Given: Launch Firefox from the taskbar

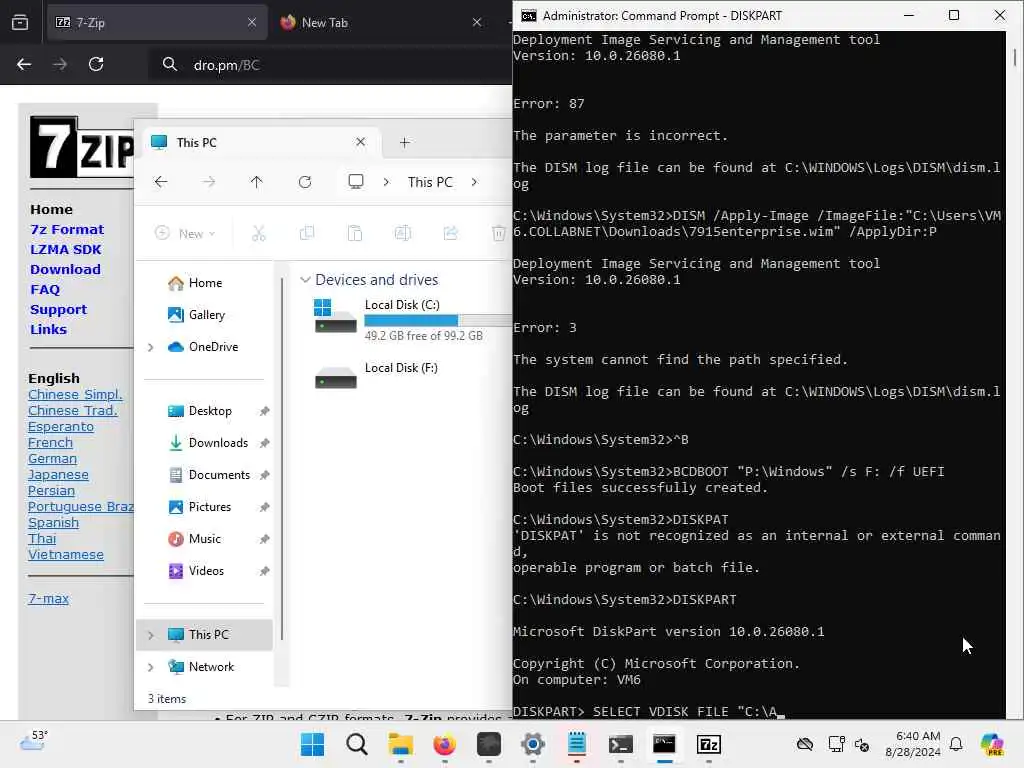Looking at the screenshot, I should [x=445, y=744].
